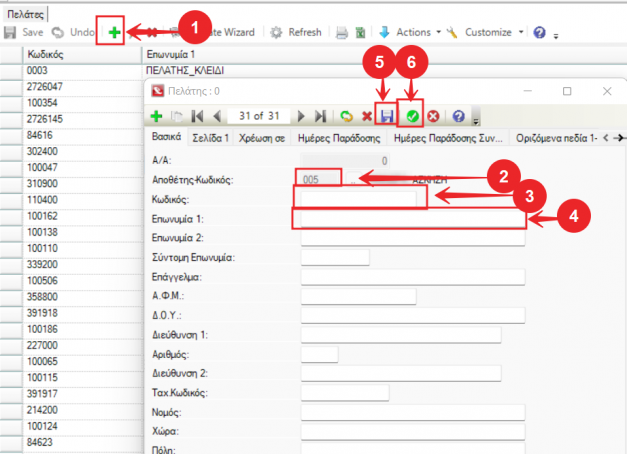Click the floppy save icon in Πελάτης toolbar
The image size is (627, 454).
pyautogui.click(x=386, y=116)
